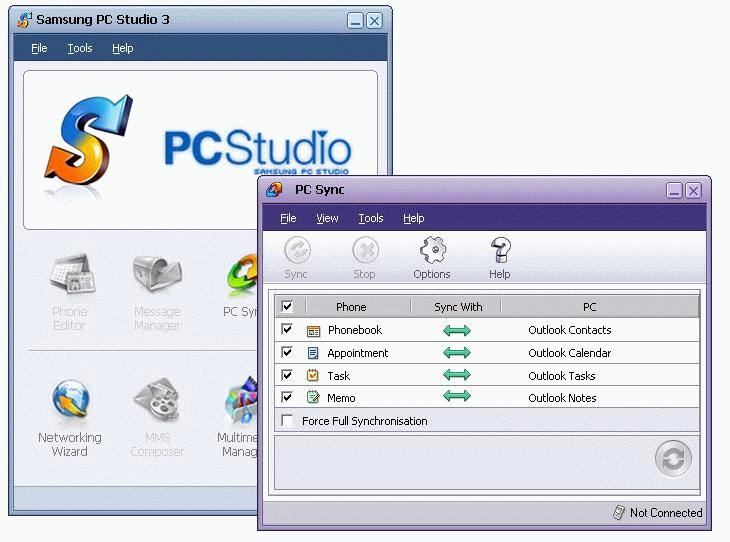Click the PCStudio logo banner
730x542 pixels.
pyautogui.click(x=200, y=150)
